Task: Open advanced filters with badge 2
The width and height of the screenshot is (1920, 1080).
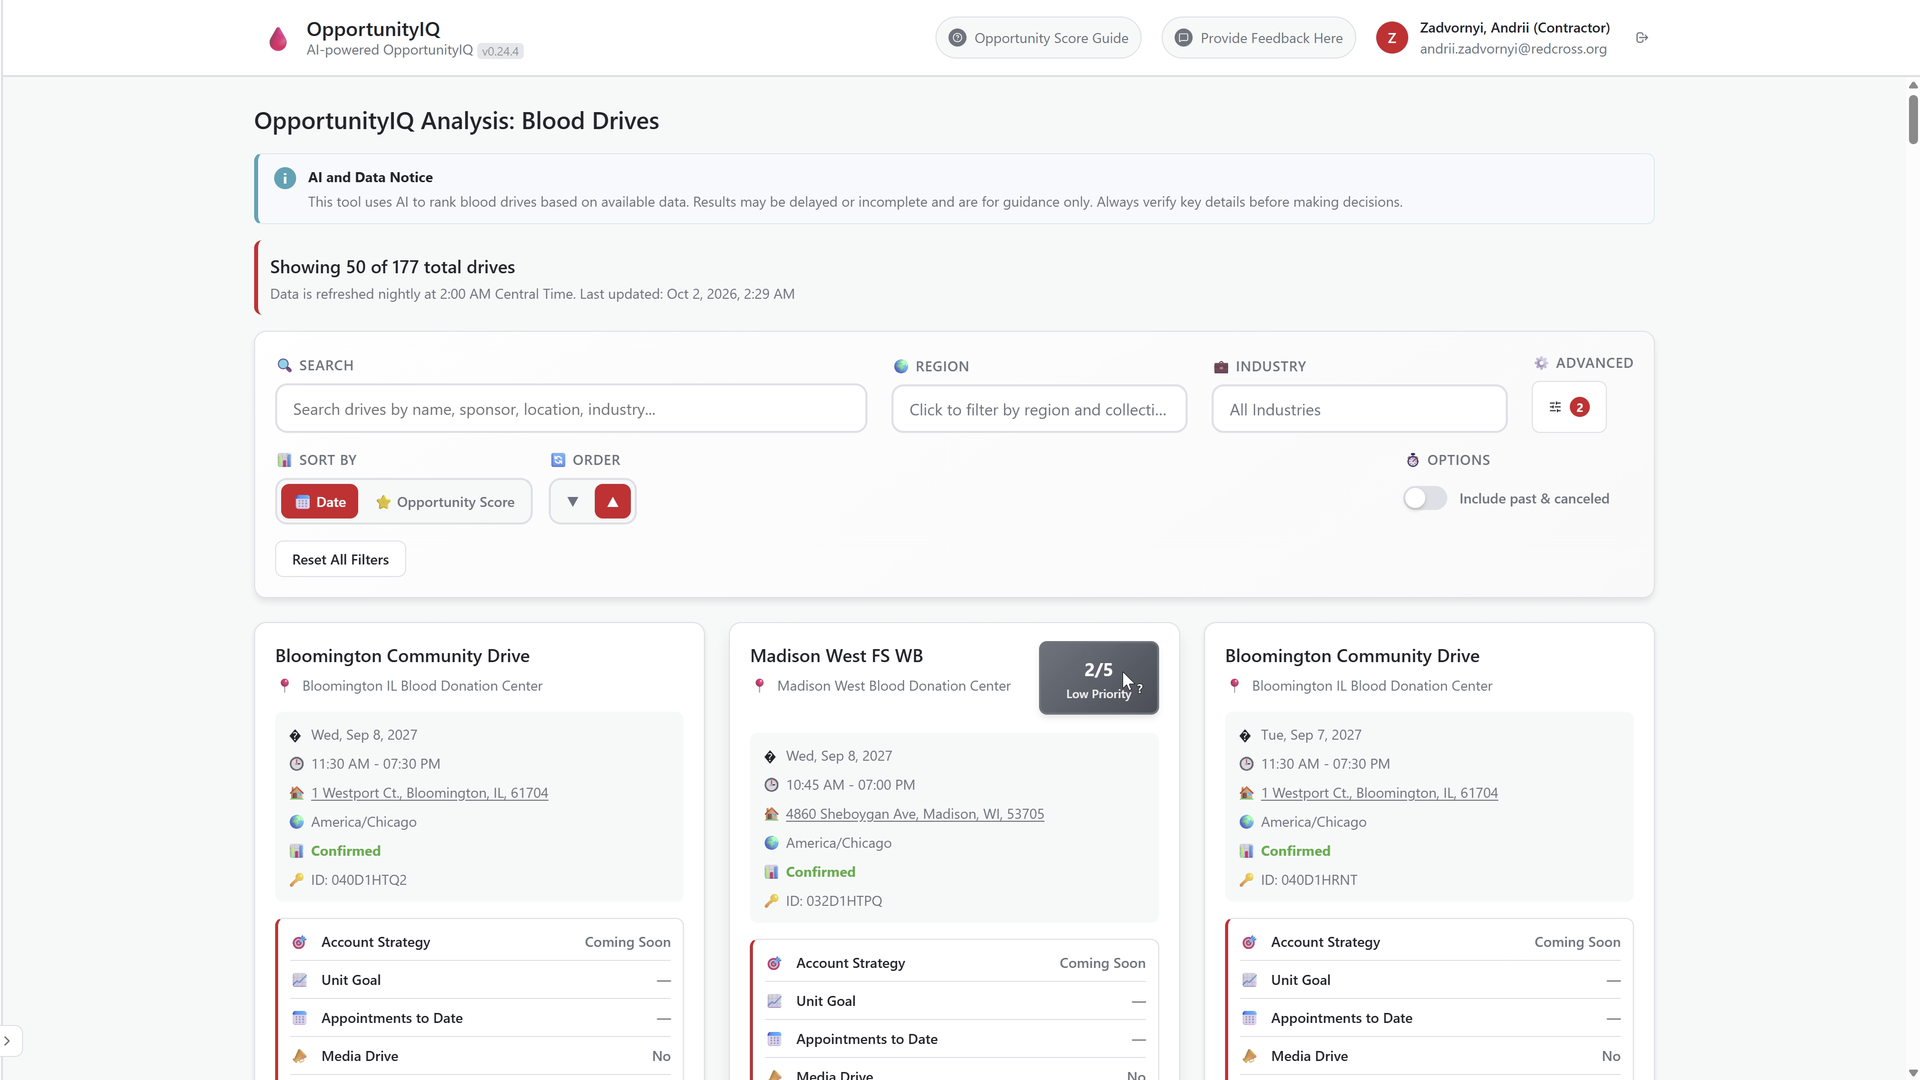Action: [1569, 407]
